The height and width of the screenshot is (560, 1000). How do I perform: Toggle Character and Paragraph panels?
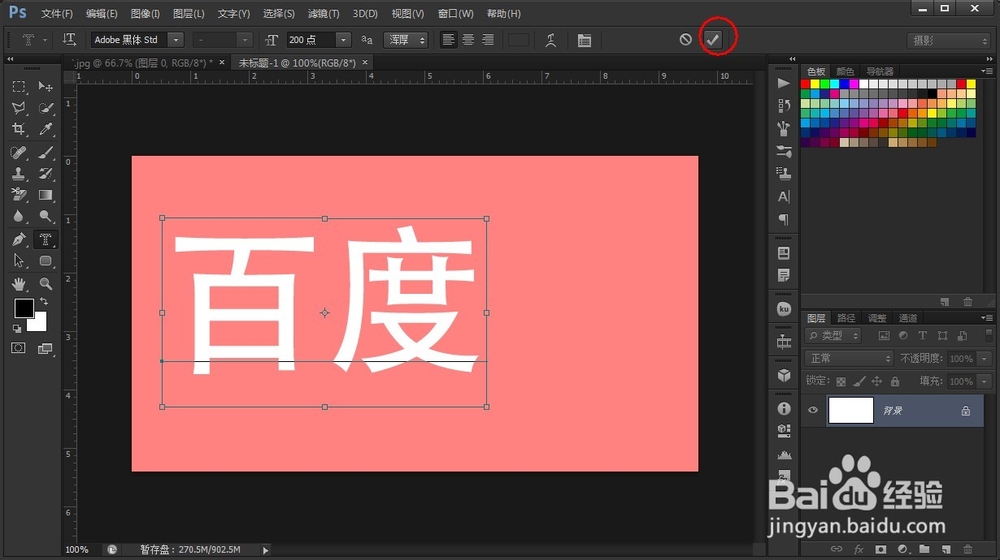click(584, 40)
